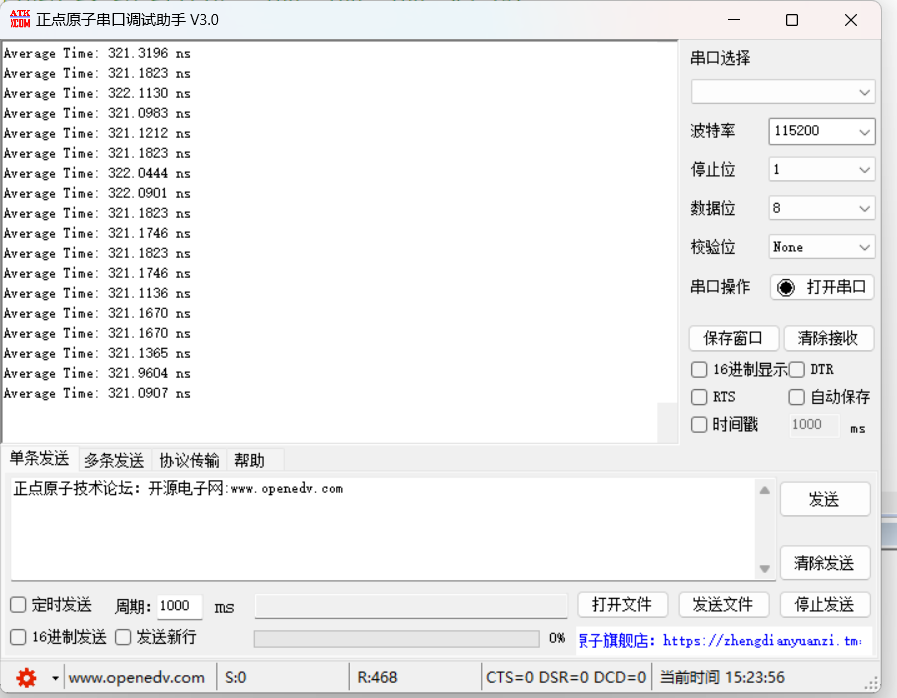Open the 波特率 115200 dropdown
897x698 pixels.
821,132
